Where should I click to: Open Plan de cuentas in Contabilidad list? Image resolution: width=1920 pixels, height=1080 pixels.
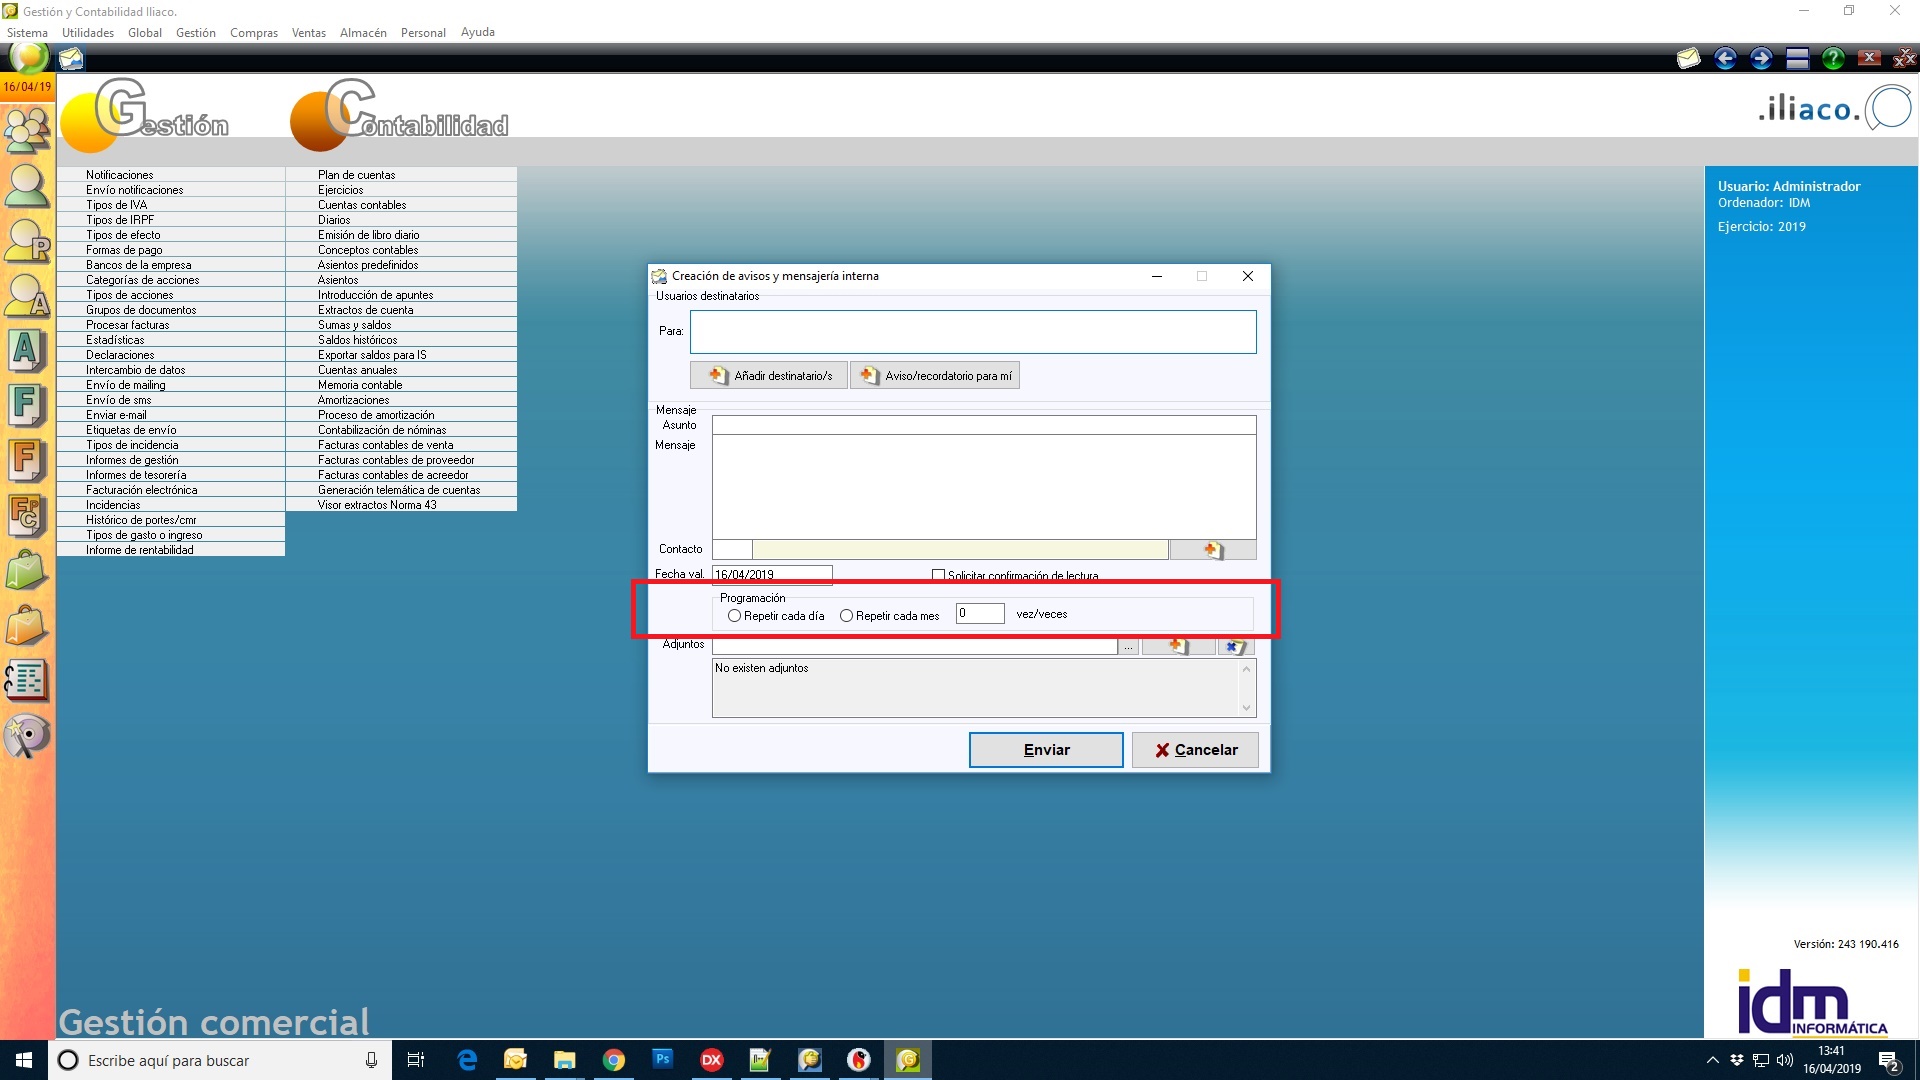[401, 175]
